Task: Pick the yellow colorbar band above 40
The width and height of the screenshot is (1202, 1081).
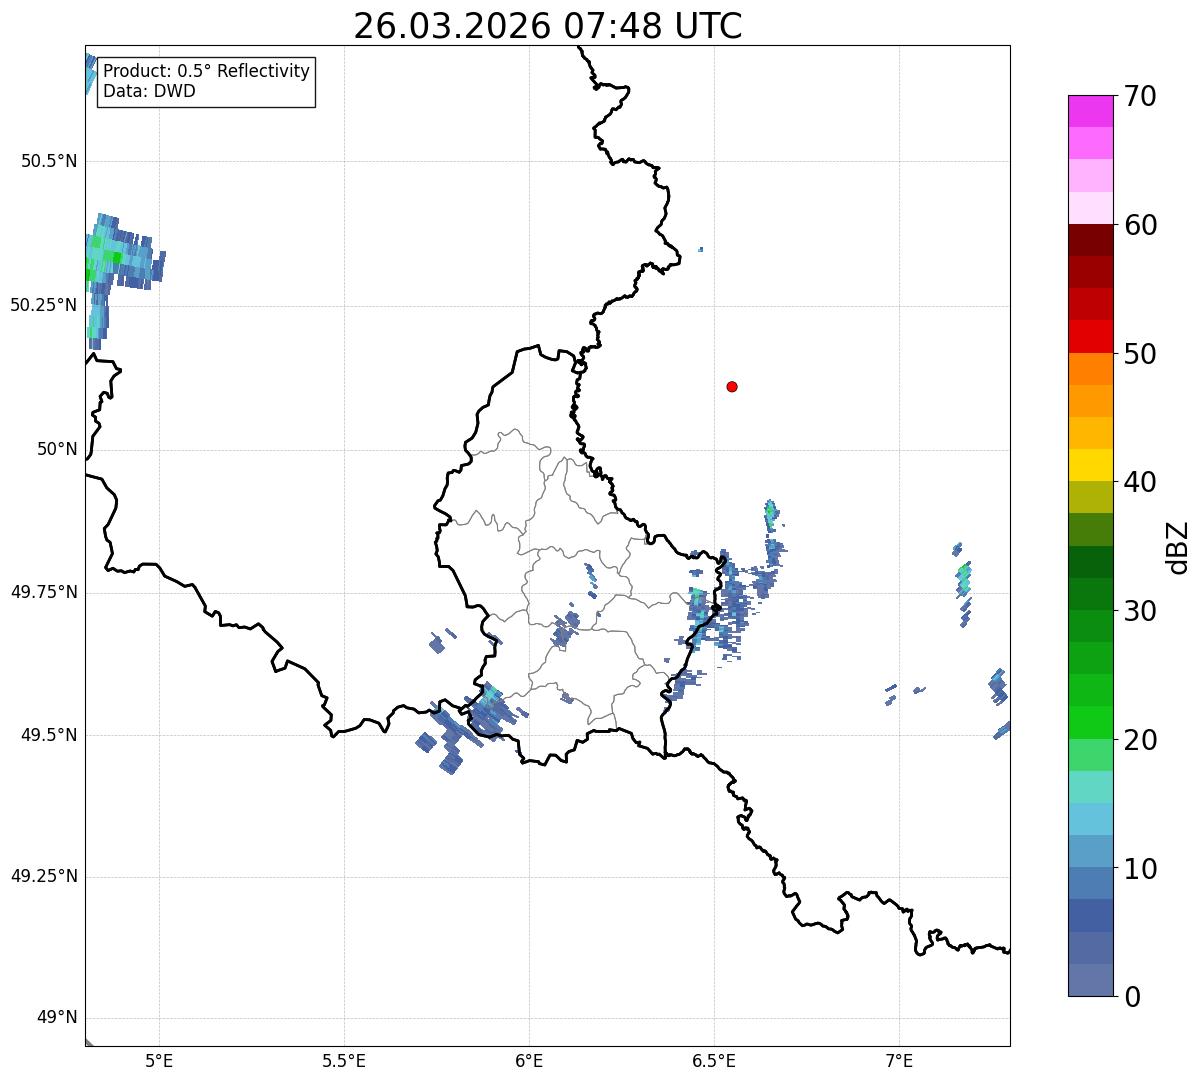Action: [1090, 465]
